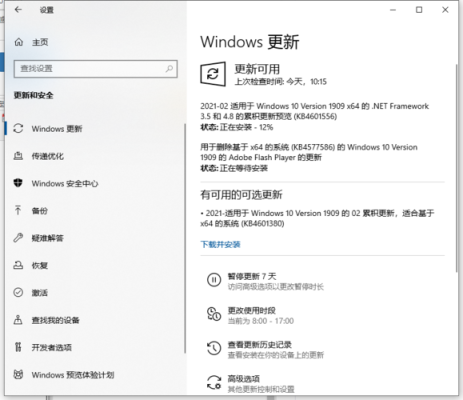Click the back arrow in Settings
The width and height of the screenshot is (463, 400).
point(18,10)
